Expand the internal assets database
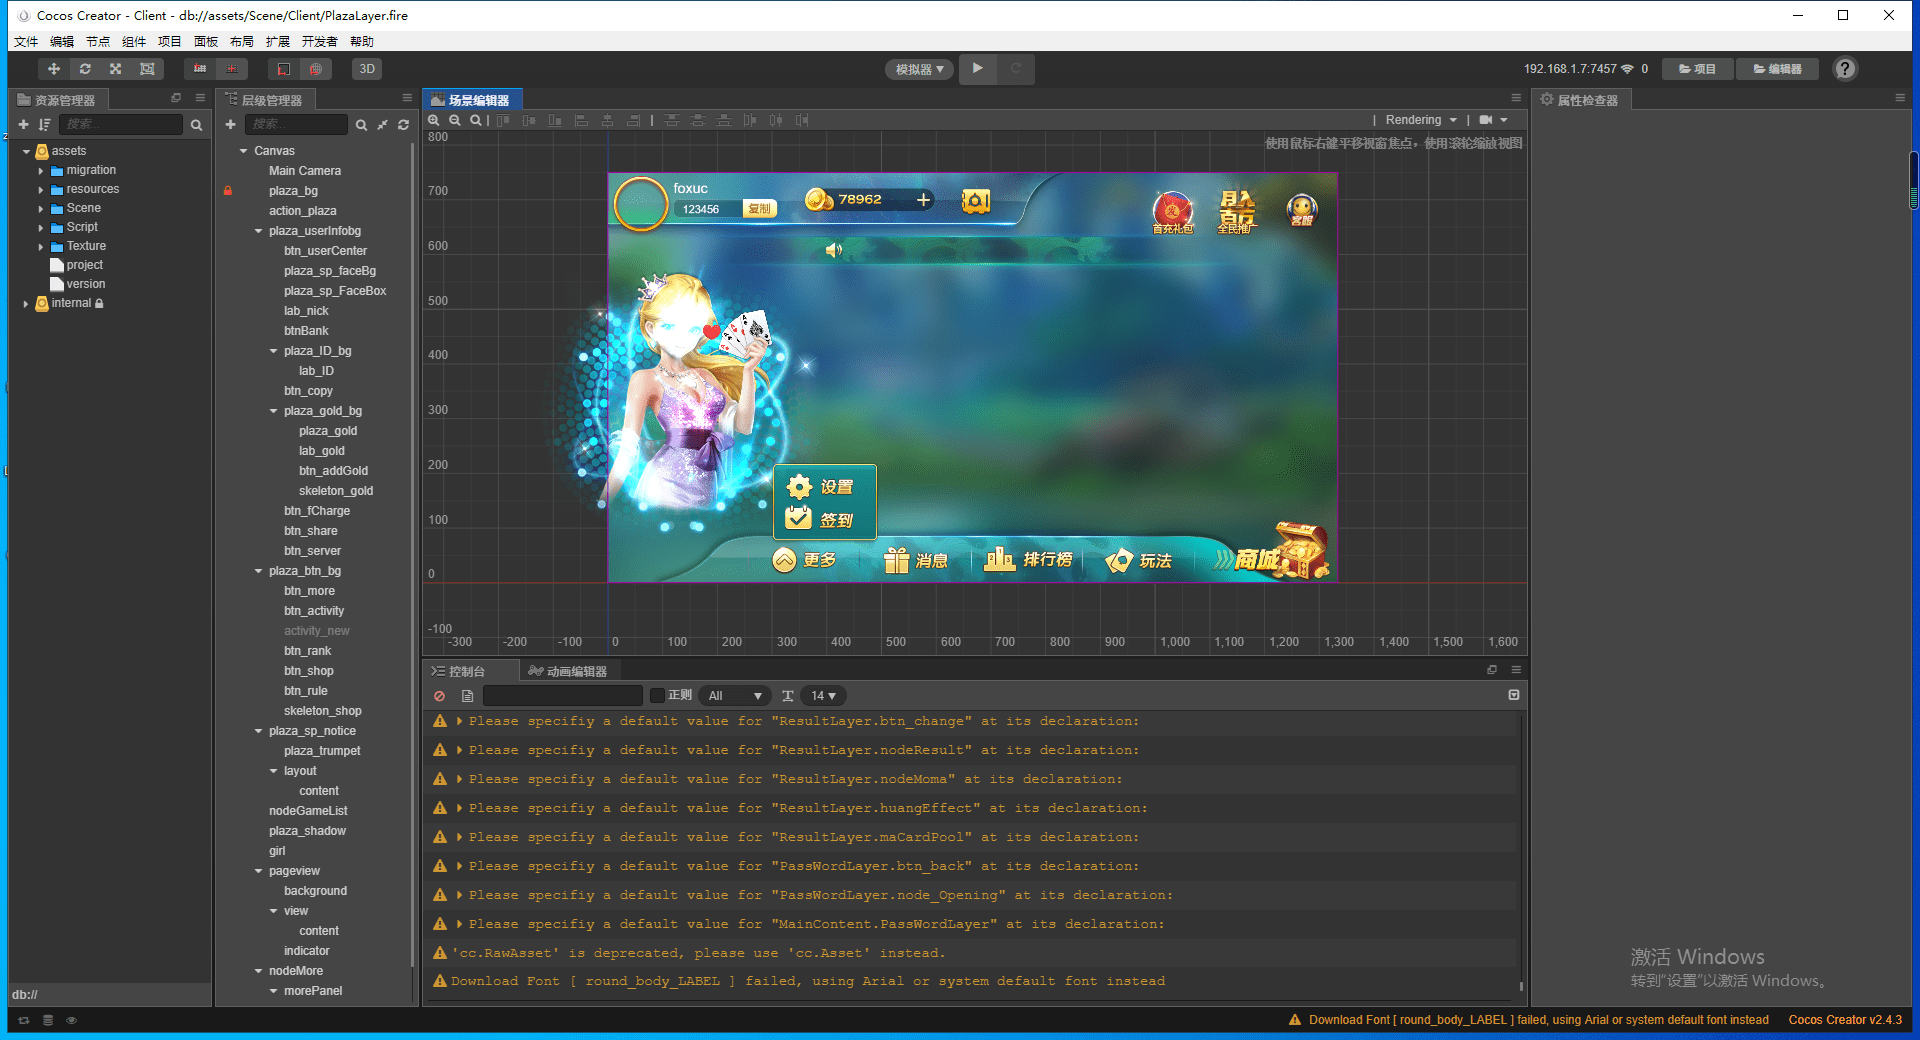The width and height of the screenshot is (1920, 1040). [x=26, y=304]
